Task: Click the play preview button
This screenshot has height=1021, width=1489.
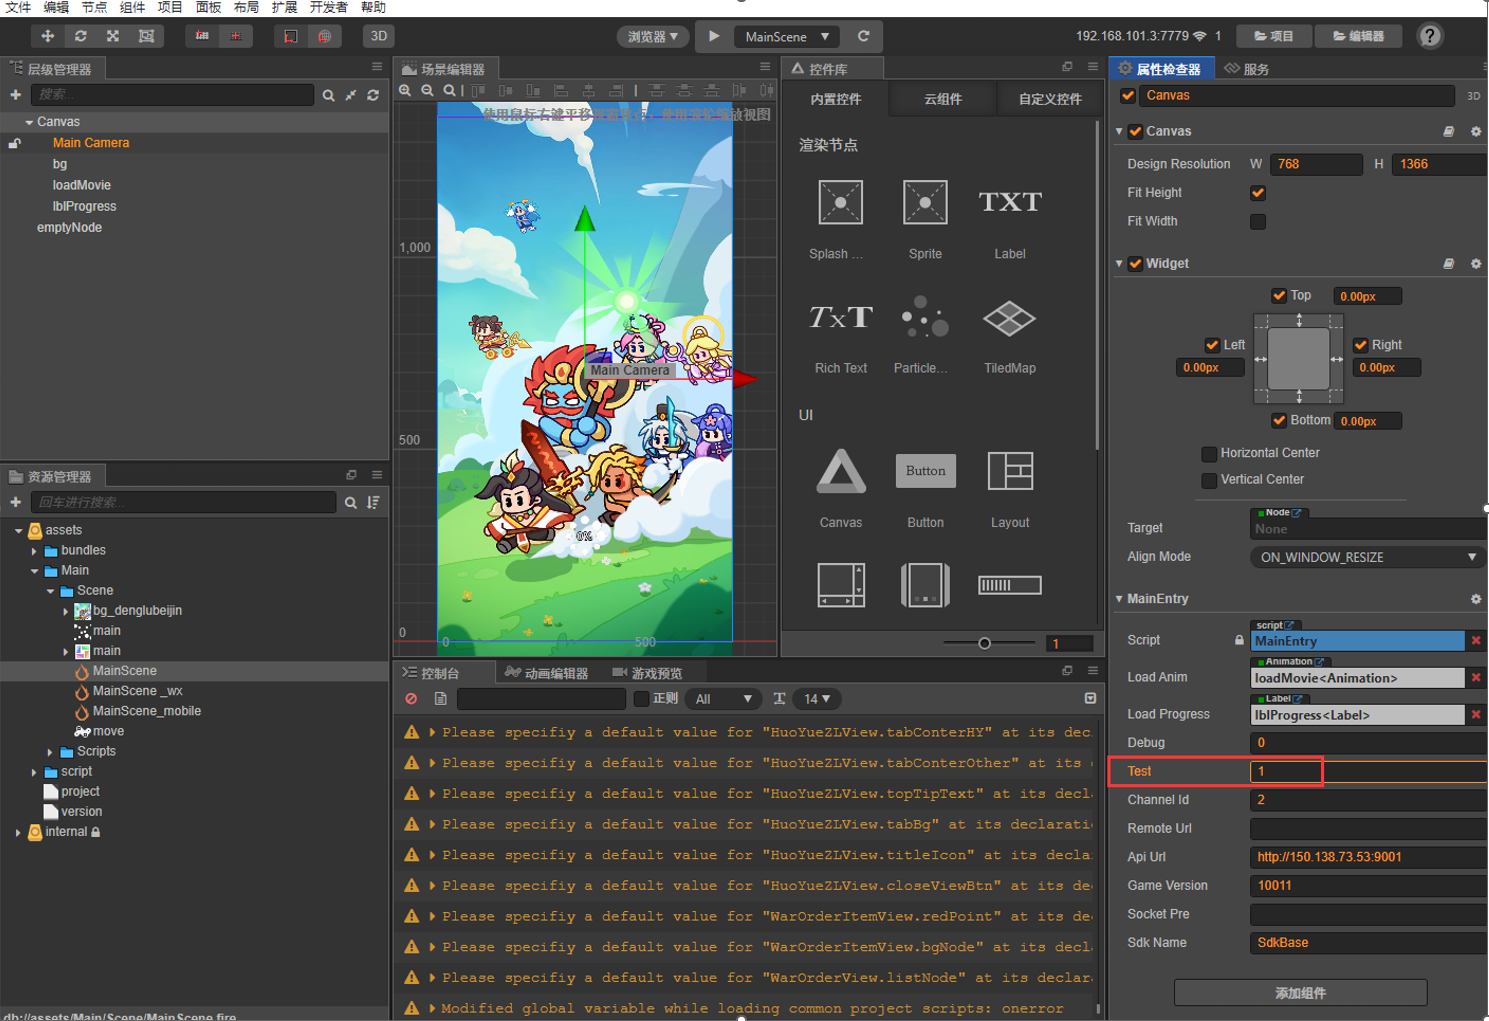Action: [x=714, y=36]
